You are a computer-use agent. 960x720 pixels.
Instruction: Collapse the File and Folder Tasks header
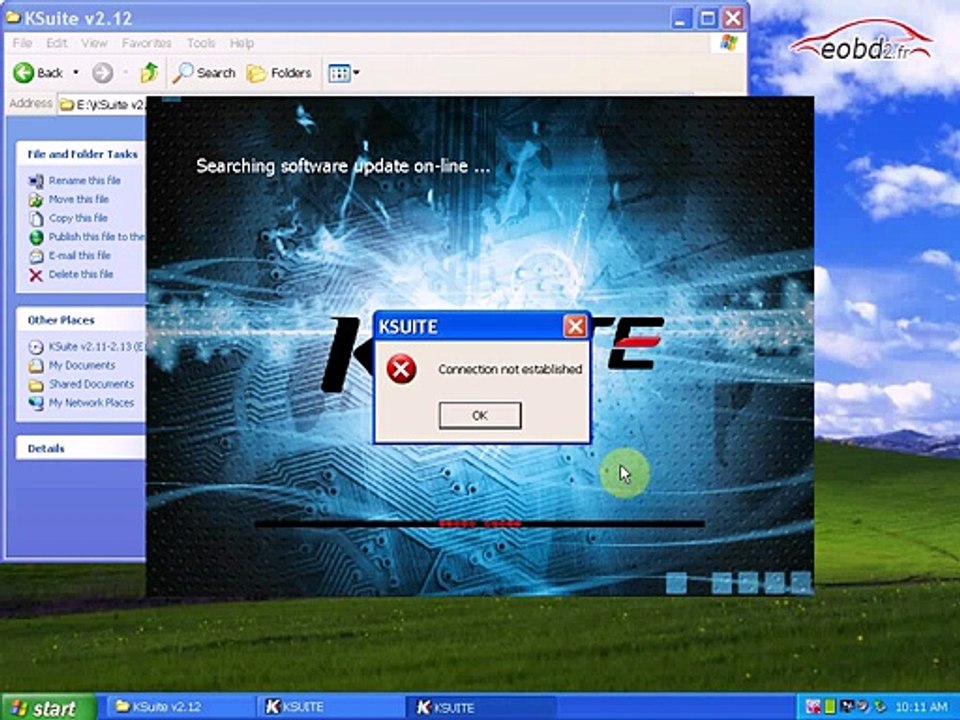click(x=81, y=154)
